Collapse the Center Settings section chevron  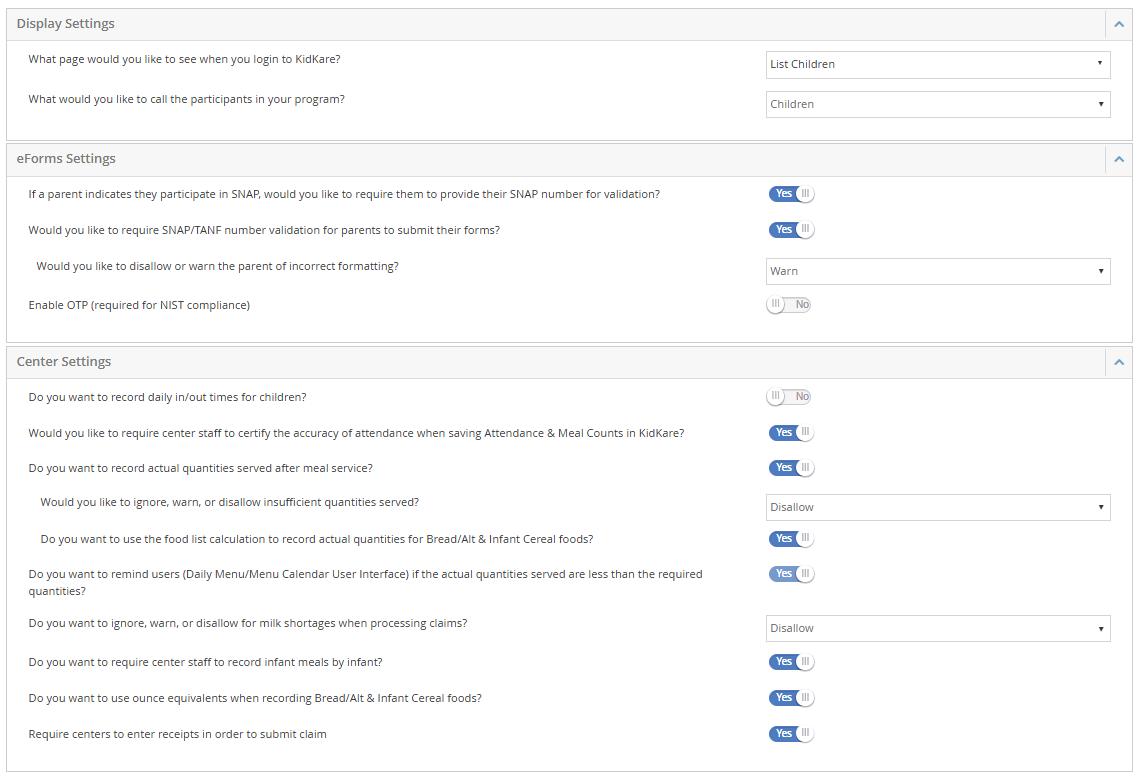1118,362
